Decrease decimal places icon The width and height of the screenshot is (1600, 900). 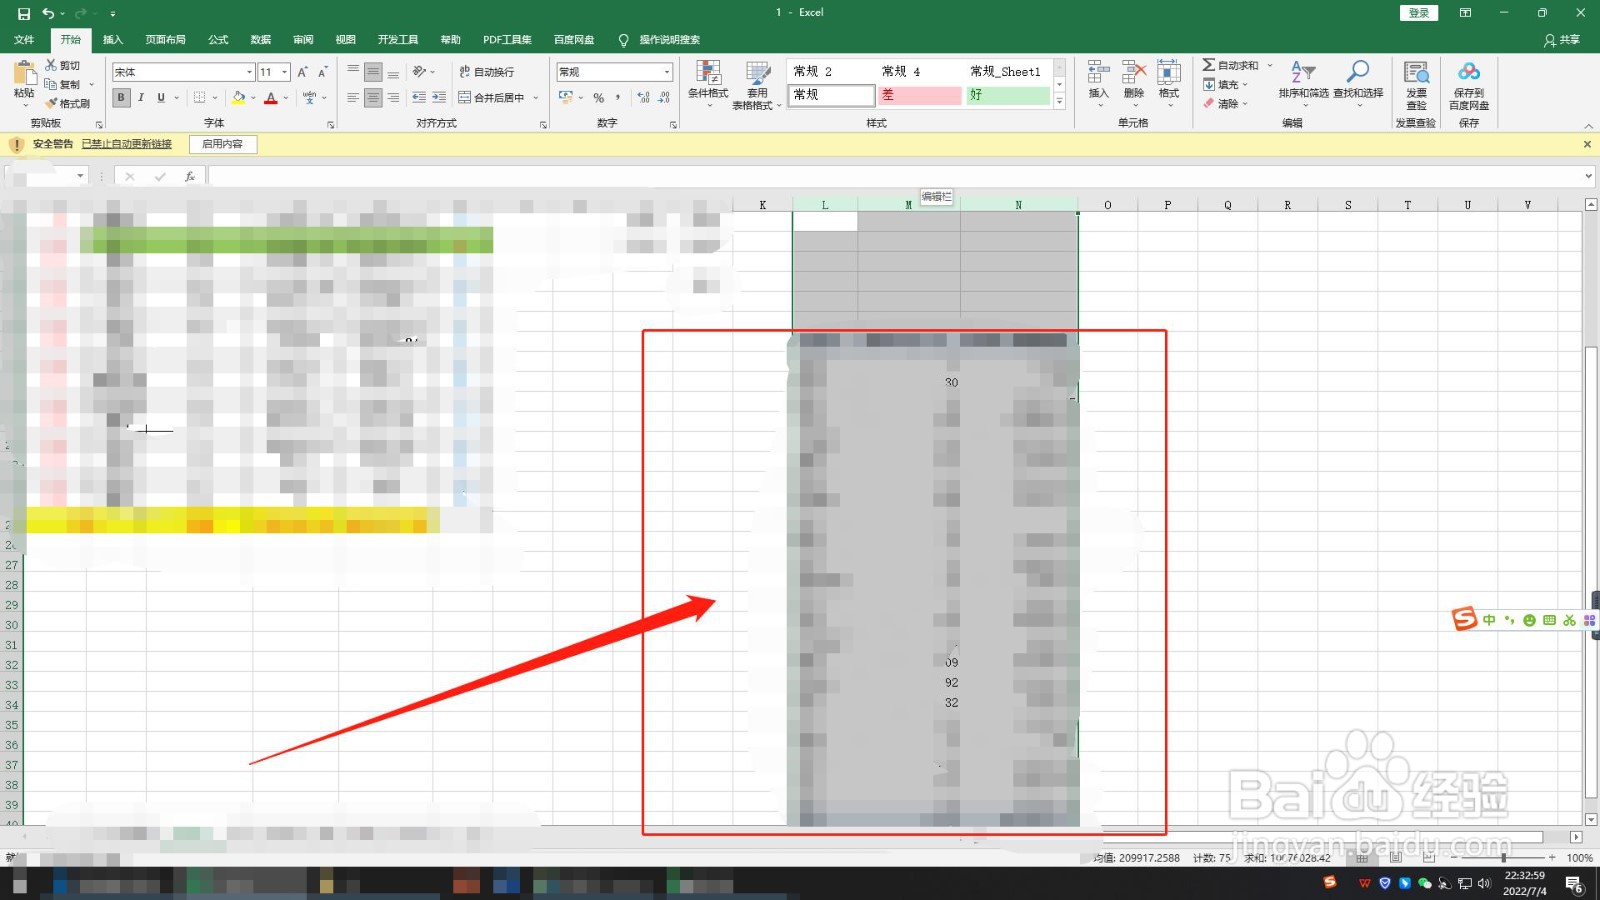[664, 98]
